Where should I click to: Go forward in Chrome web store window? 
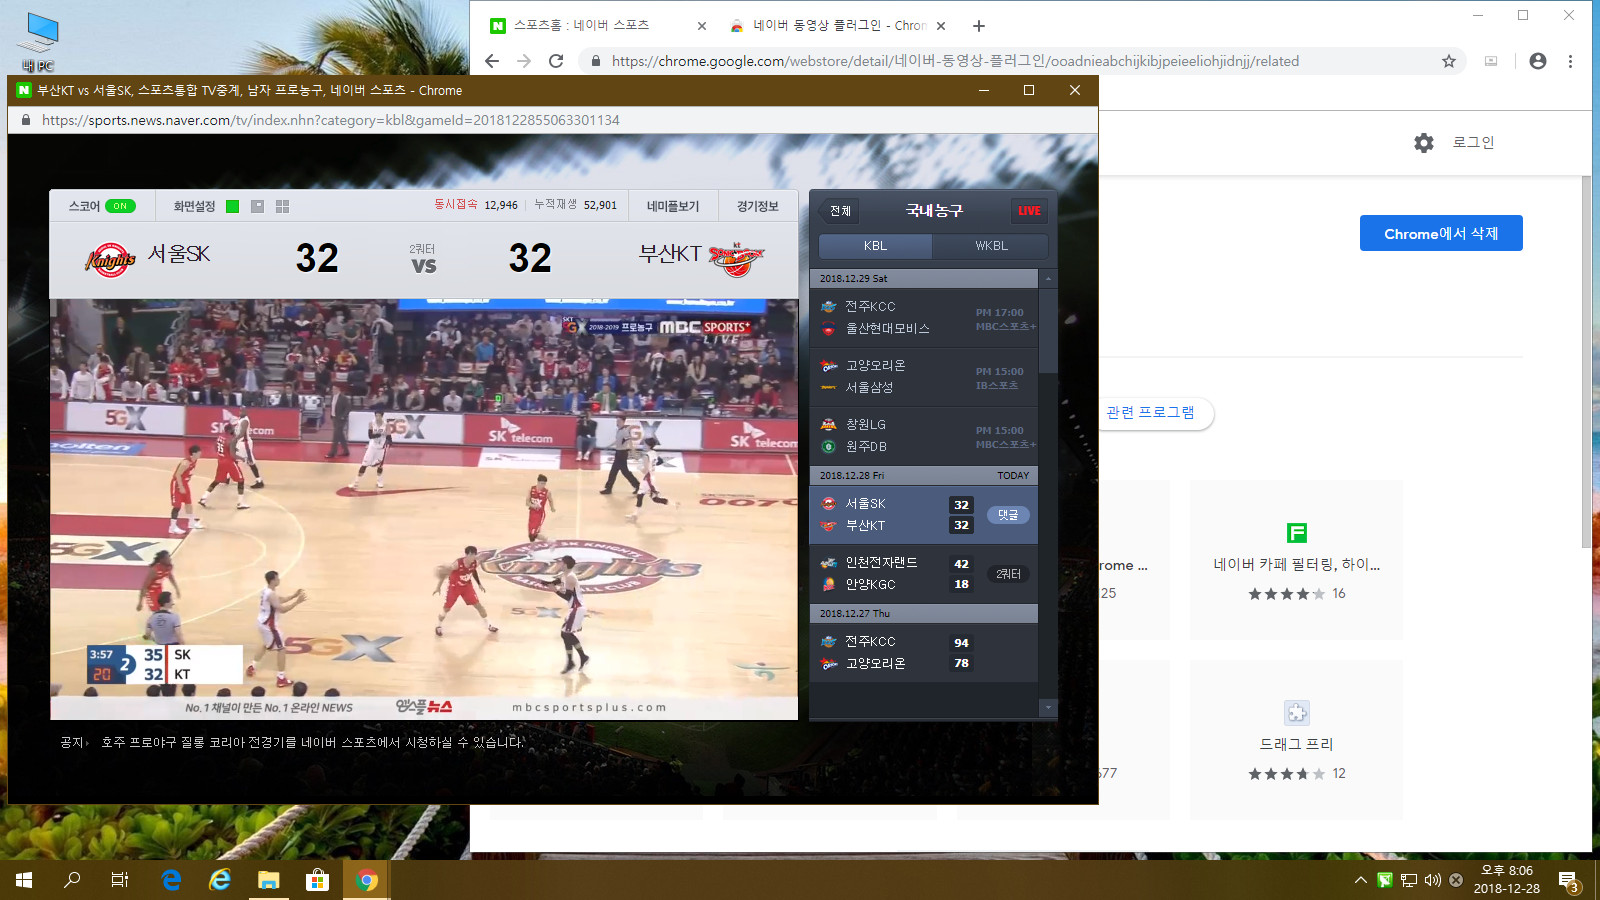tap(524, 61)
